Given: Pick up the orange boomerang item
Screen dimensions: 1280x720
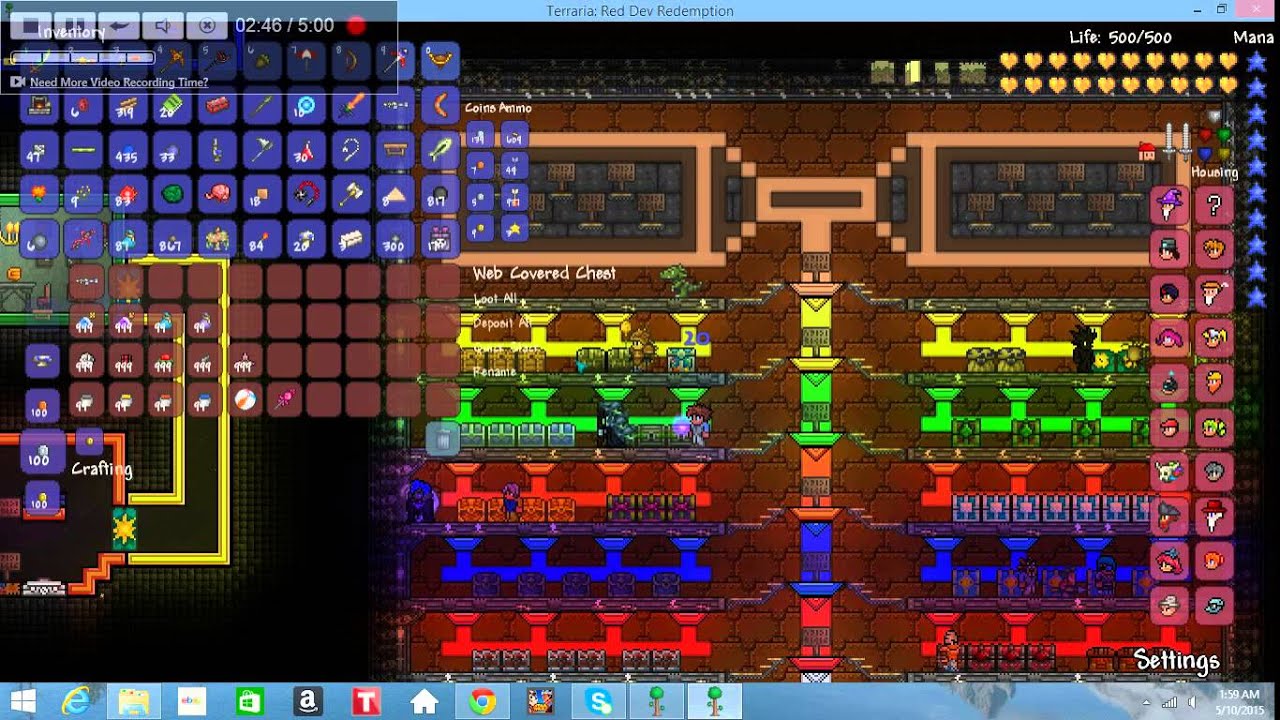Looking at the screenshot, I should point(440,106).
